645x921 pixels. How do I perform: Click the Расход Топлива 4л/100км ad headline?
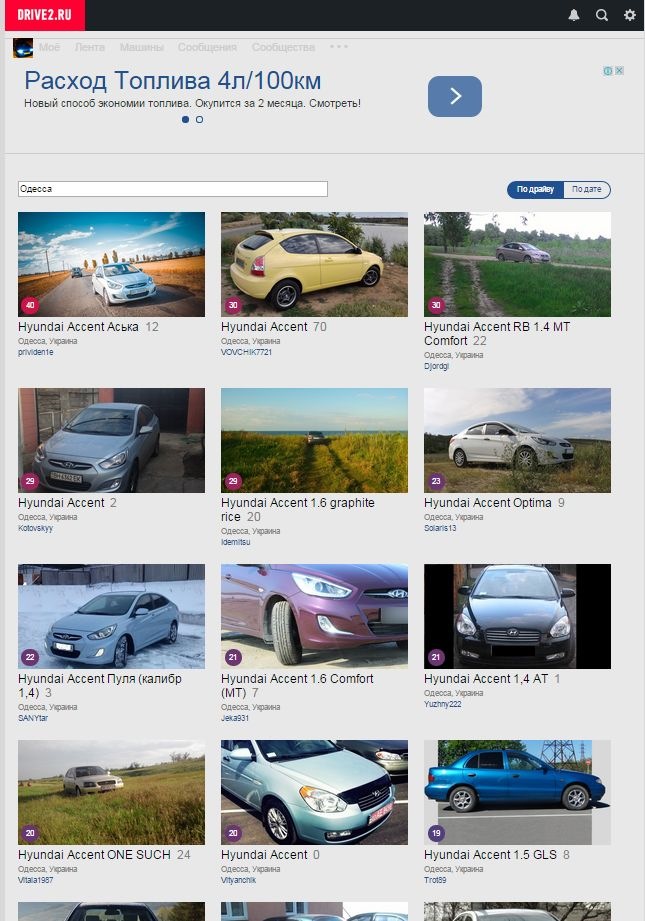tap(173, 80)
